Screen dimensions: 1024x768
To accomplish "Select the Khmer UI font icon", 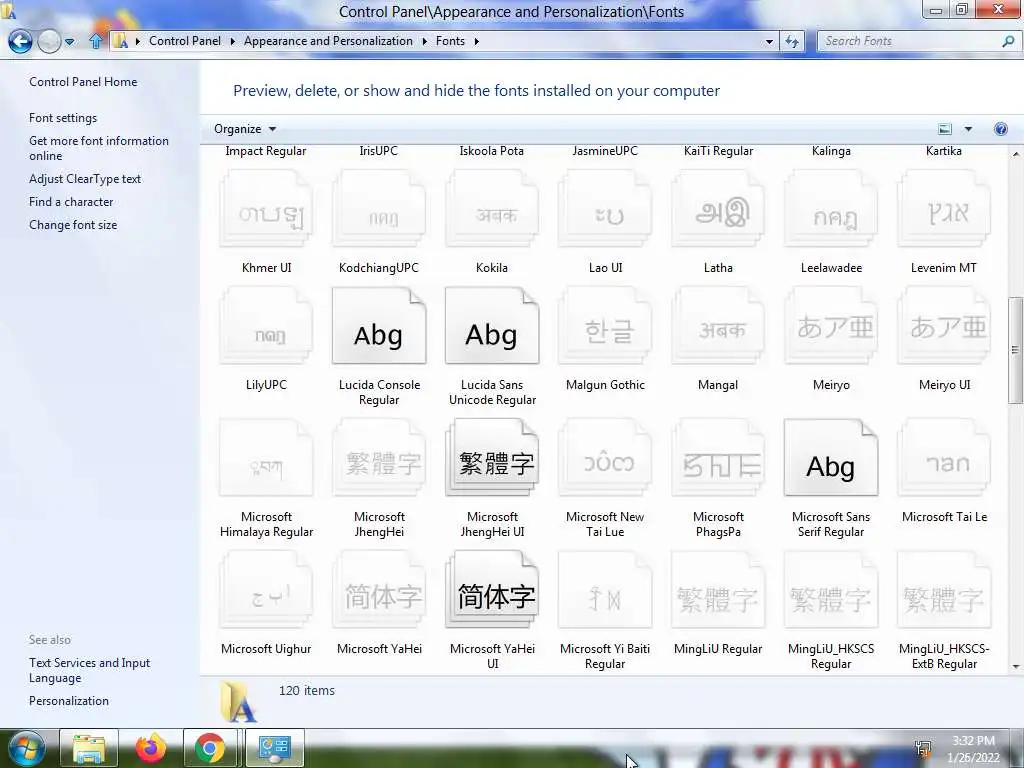I will [x=266, y=209].
